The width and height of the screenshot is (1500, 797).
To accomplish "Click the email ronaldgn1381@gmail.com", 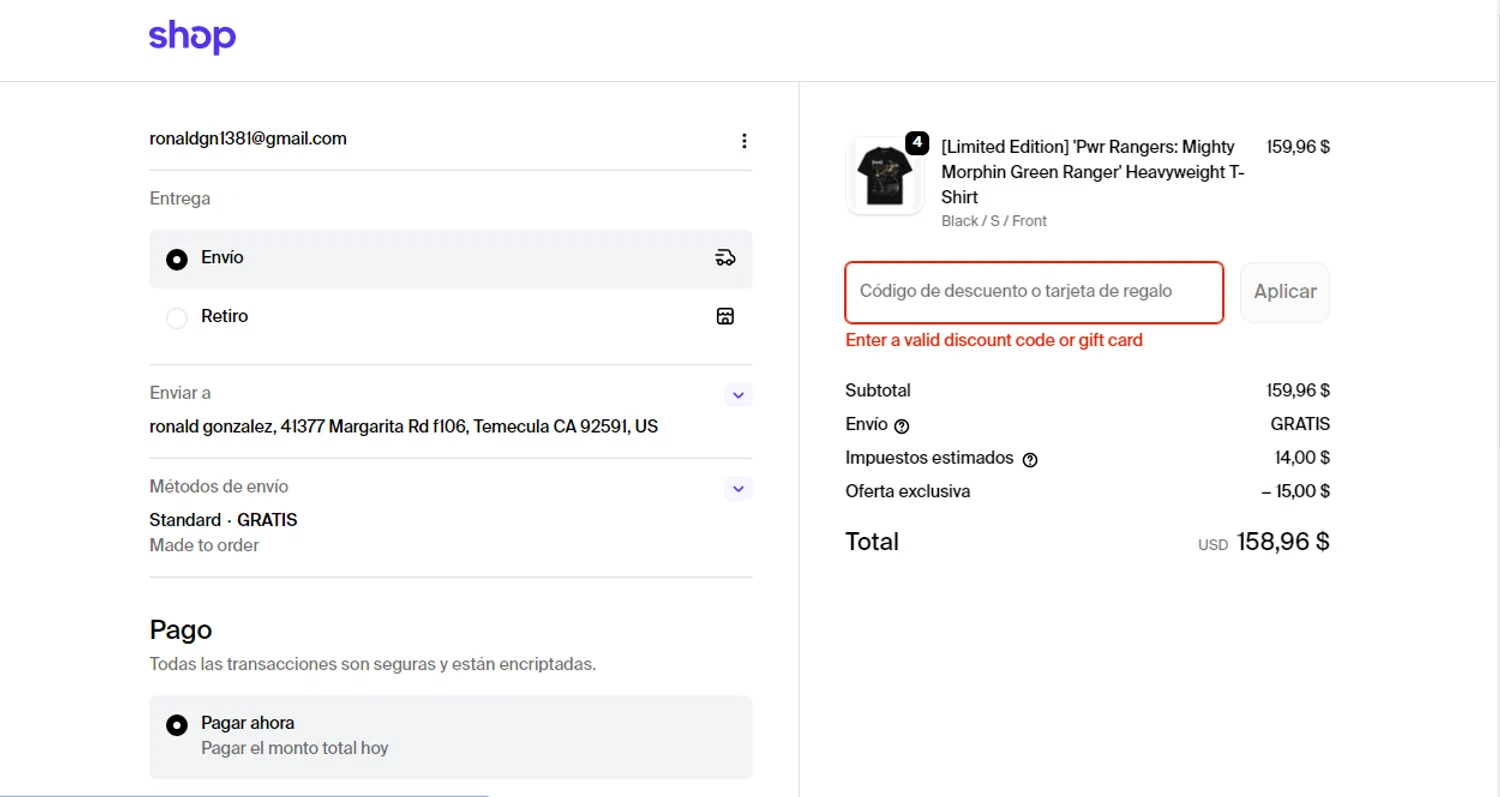I will pos(248,139).
